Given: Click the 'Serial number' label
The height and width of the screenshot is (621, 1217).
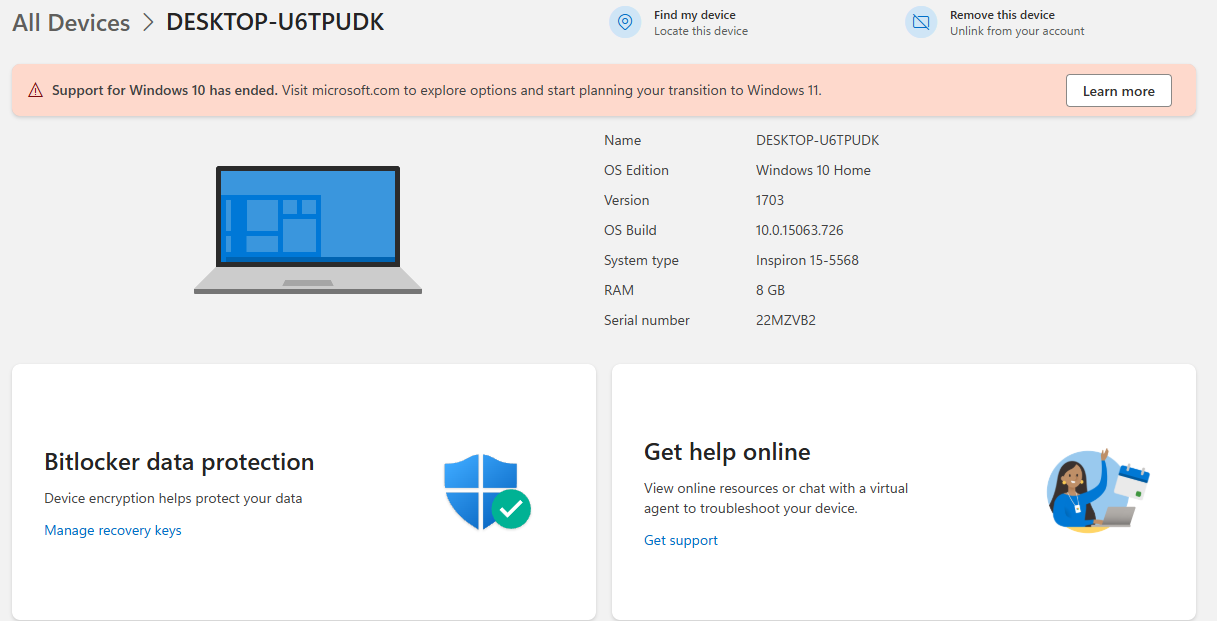Looking at the screenshot, I should [x=647, y=320].
